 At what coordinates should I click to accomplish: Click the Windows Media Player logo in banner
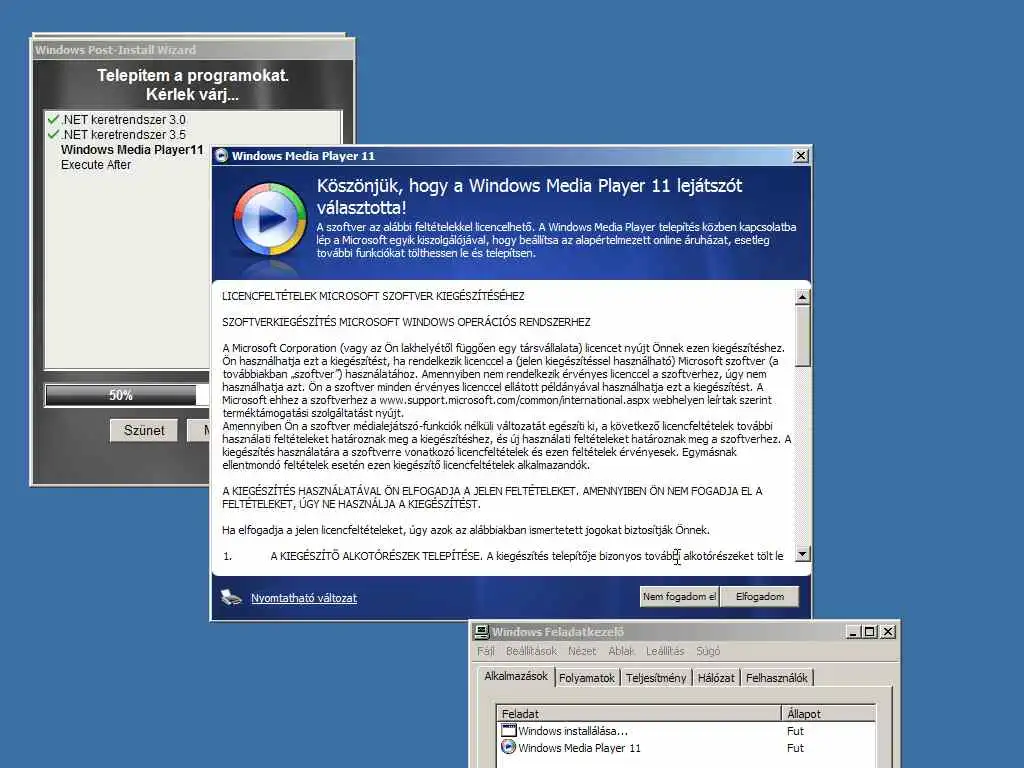click(270, 219)
